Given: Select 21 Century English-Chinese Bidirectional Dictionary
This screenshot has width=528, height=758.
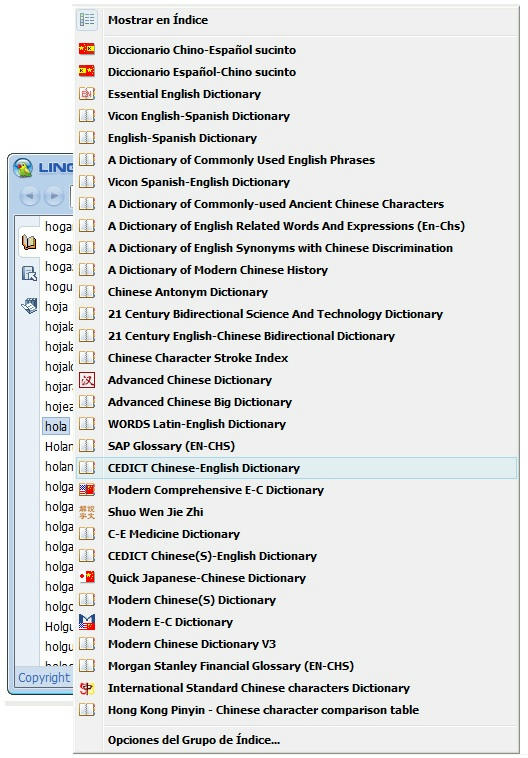Looking at the screenshot, I should pyautogui.click(x=296, y=335).
